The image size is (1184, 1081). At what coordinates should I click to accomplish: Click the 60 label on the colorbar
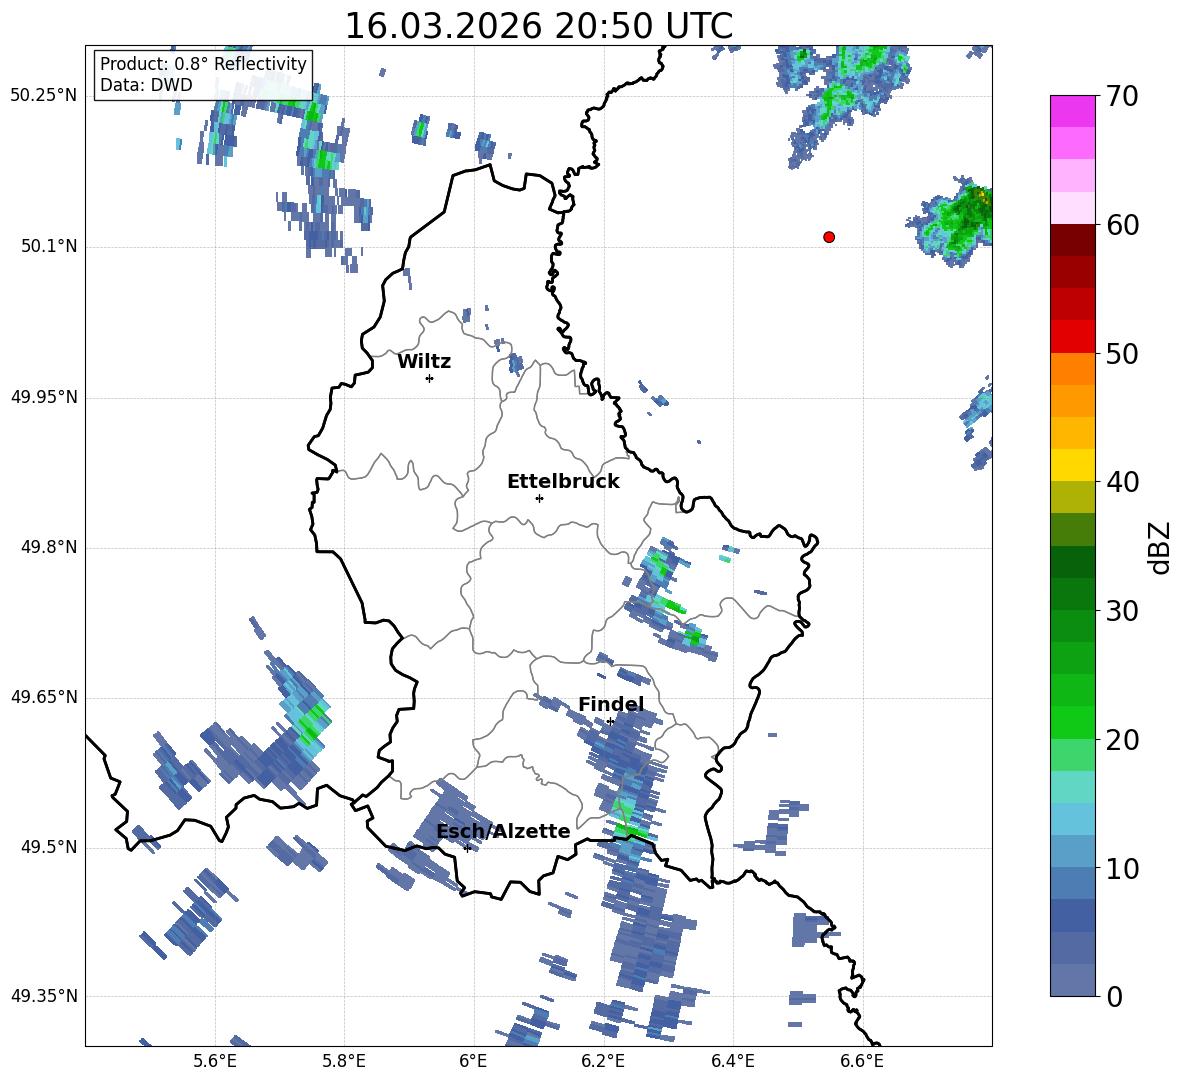[1122, 225]
